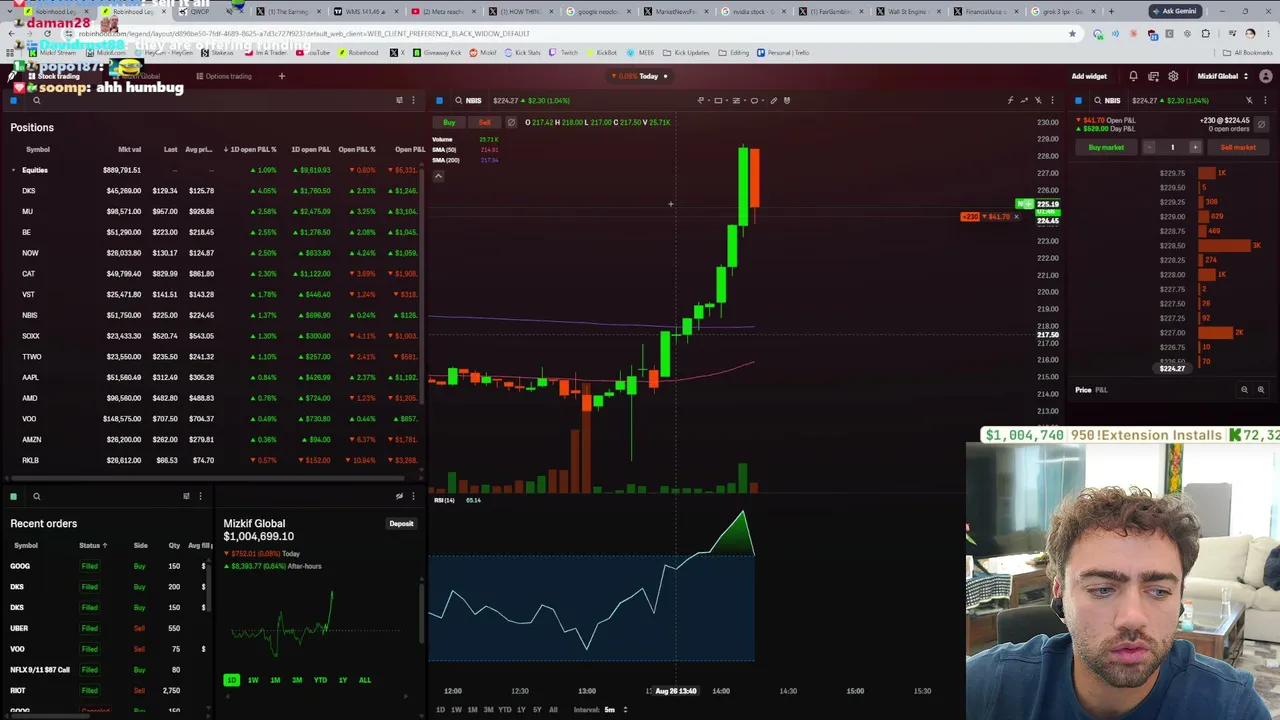Sort by 1D open P&L % column
This screenshot has width=1280, height=720.
[x=250, y=149]
